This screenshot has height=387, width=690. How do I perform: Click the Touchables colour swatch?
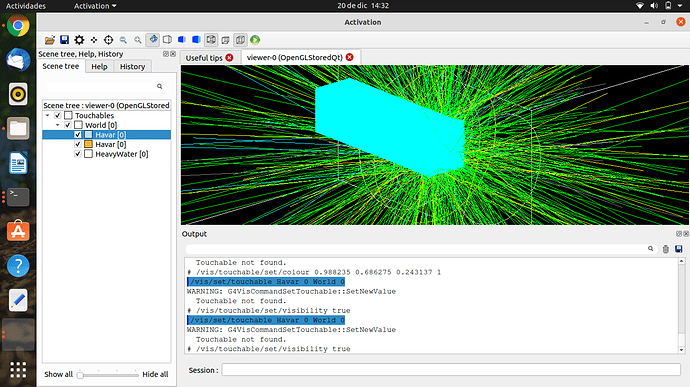pos(68,115)
